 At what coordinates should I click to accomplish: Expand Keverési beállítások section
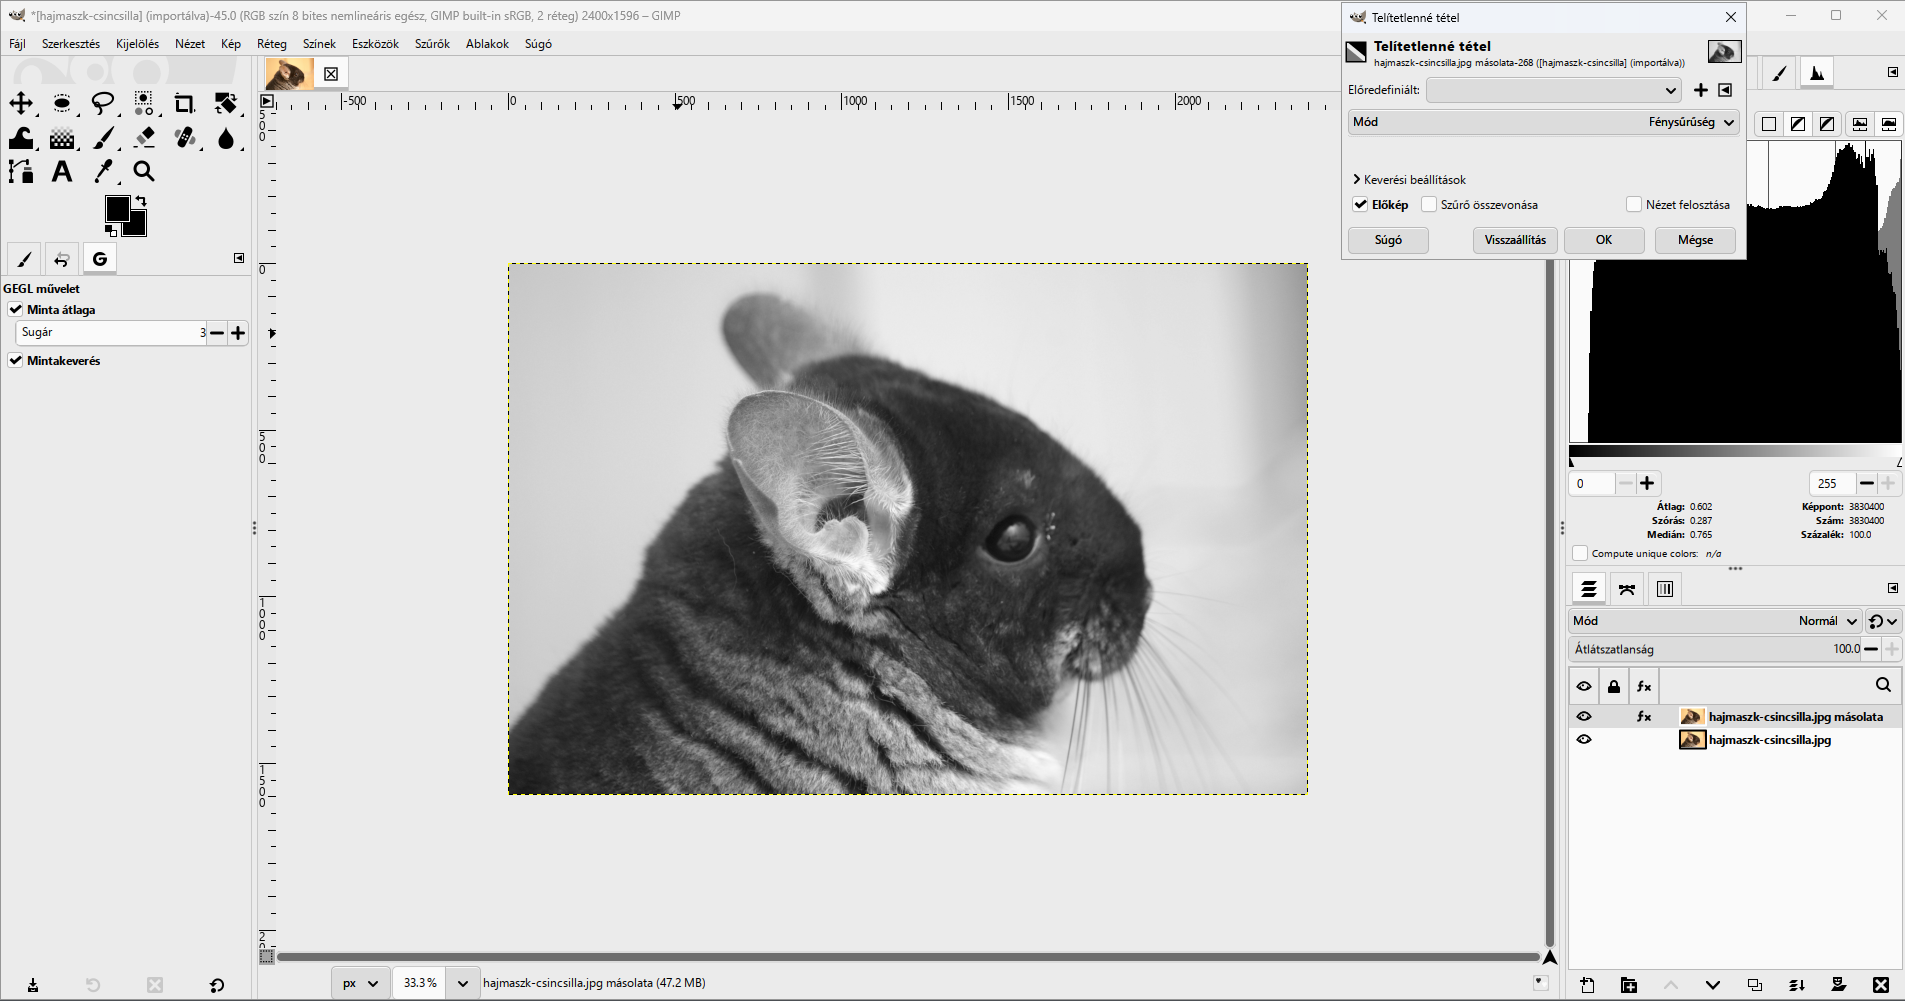coord(1410,180)
